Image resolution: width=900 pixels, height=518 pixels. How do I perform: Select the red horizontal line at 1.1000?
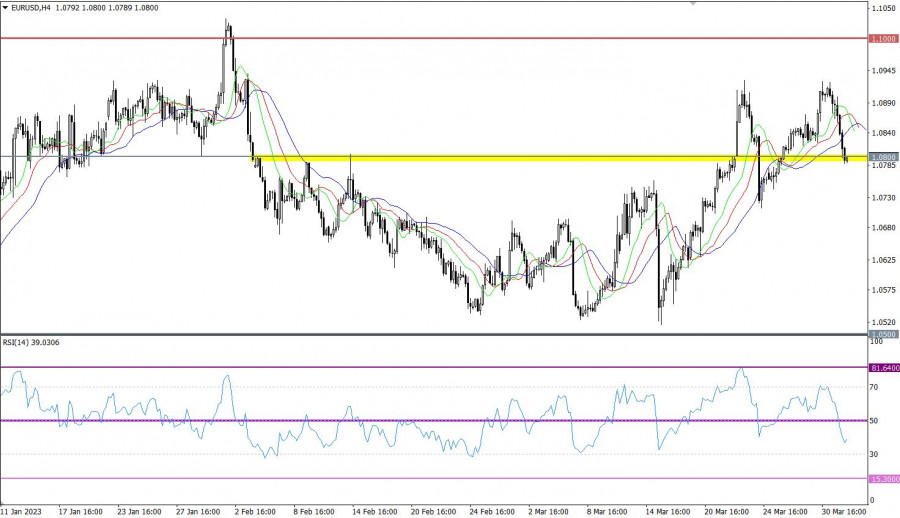400,38
